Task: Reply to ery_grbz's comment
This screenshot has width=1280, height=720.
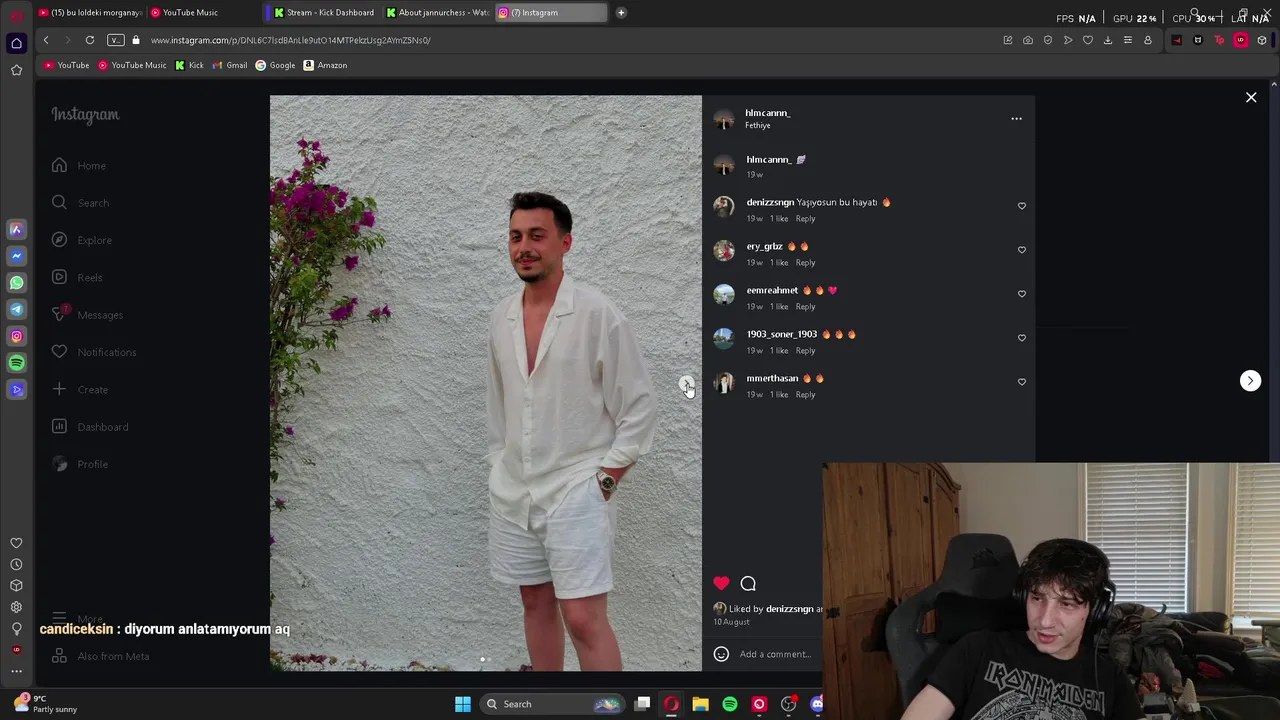Action: [x=805, y=262]
